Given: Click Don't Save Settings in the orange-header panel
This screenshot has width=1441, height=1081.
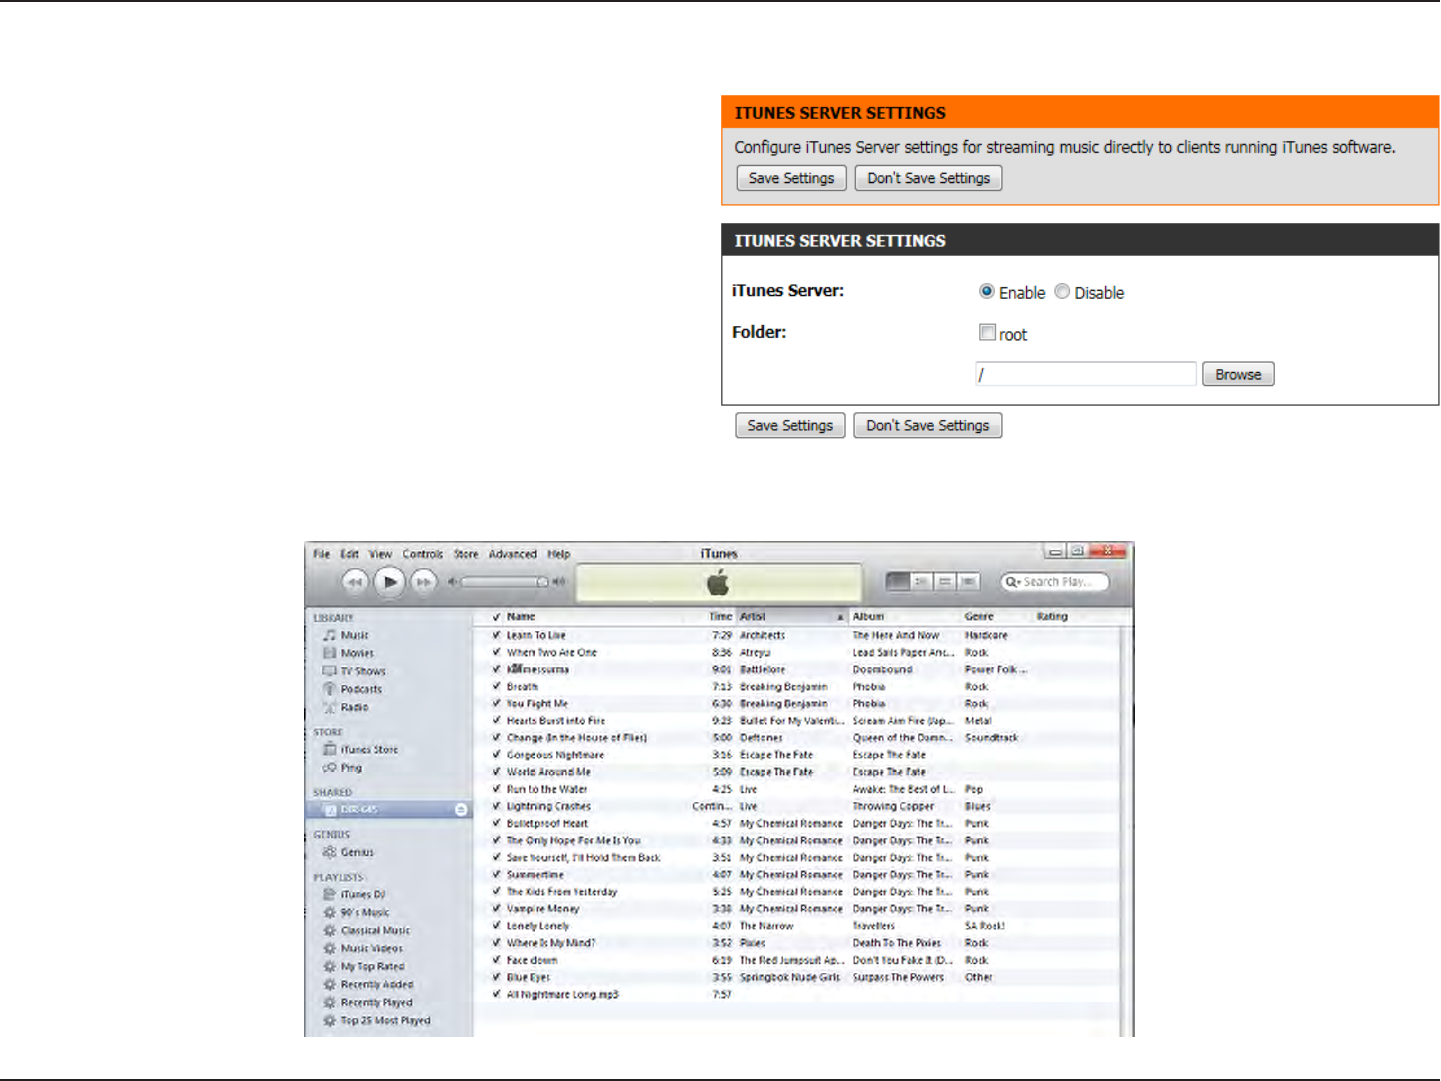Looking at the screenshot, I should (929, 178).
